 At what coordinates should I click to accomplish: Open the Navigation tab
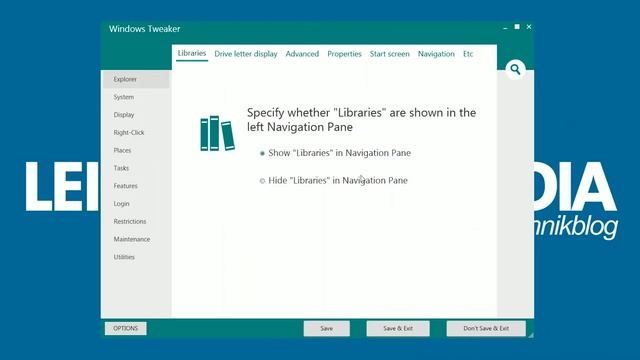[x=436, y=54]
